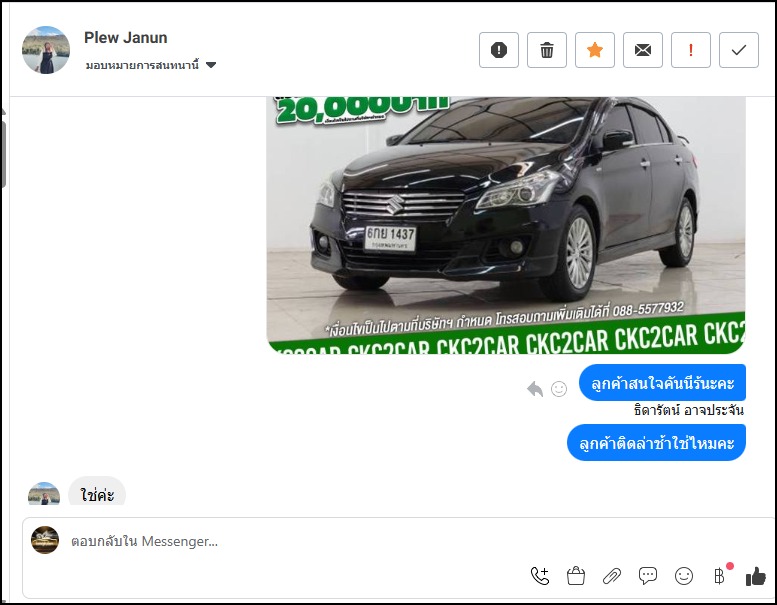
Task: Attach a file with the paperclip icon
Action: pos(612,576)
